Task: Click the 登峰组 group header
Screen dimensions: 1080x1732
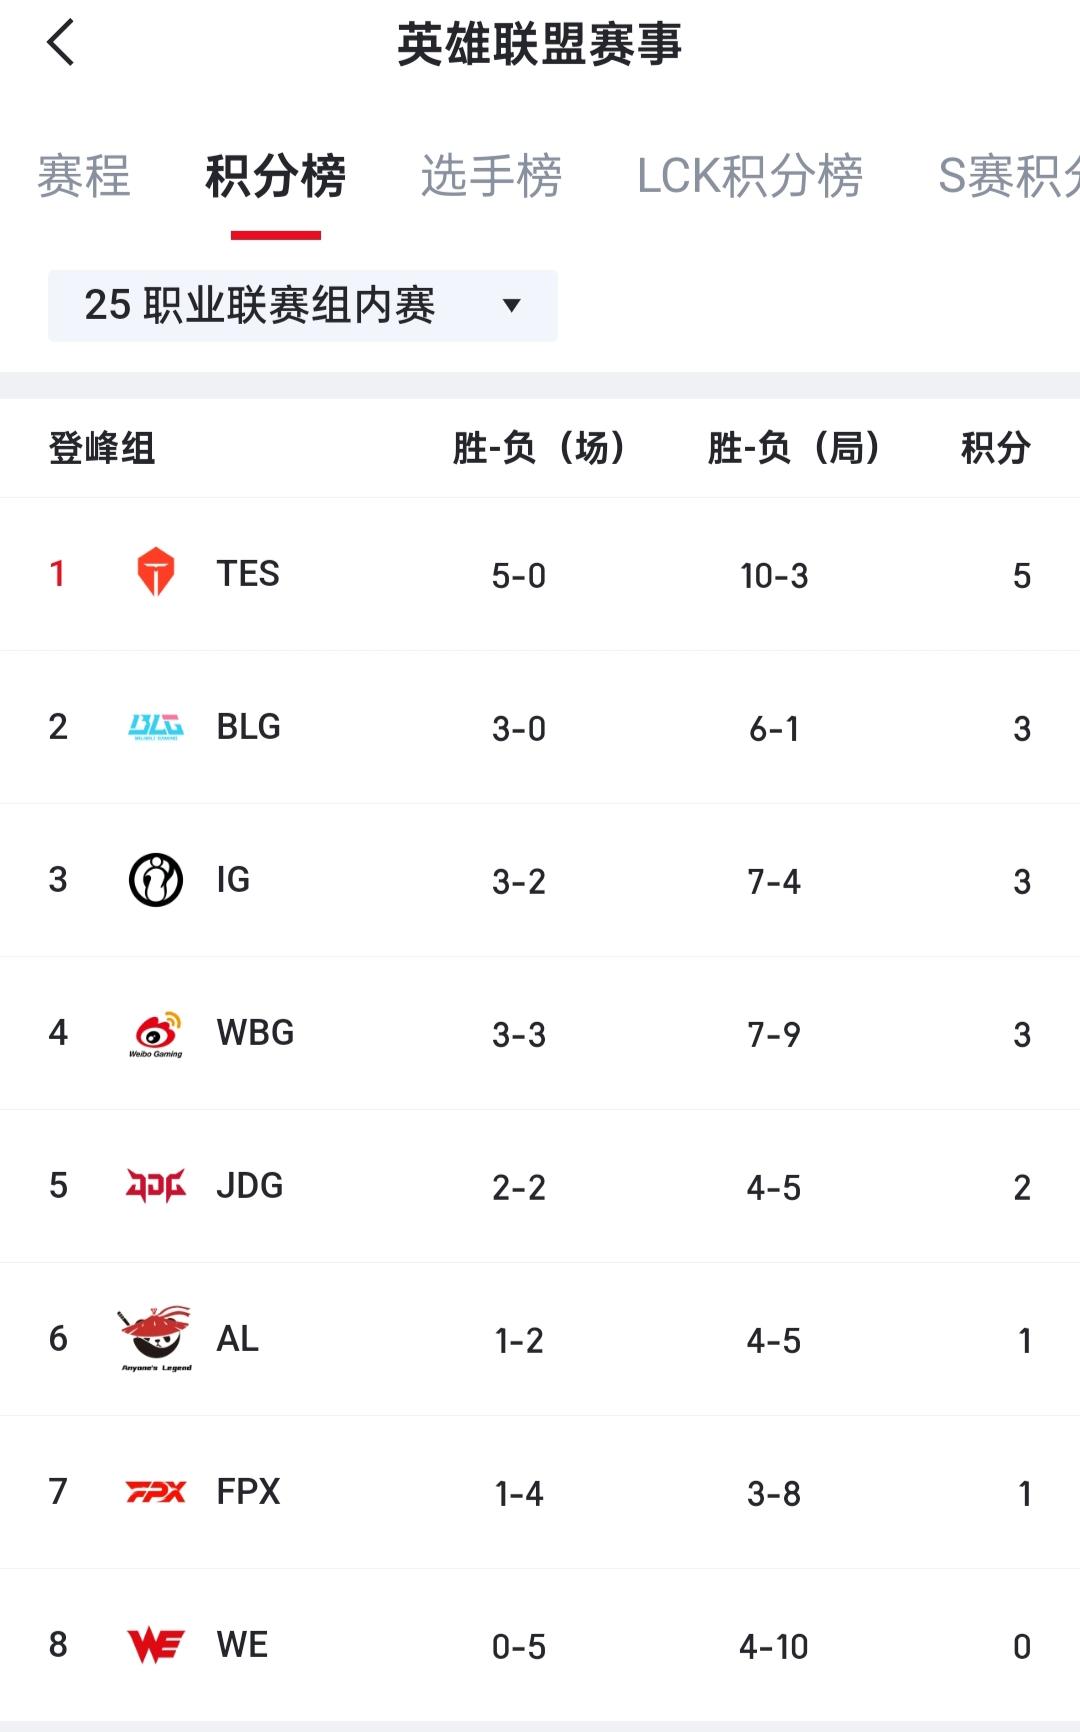Action: [102, 448]
